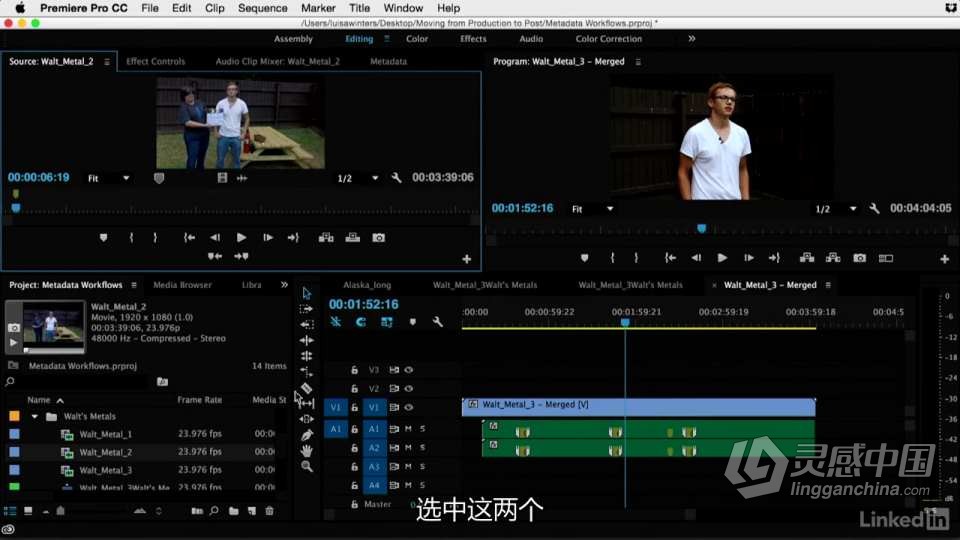Open timeline display settings wrench
This screenshot has width=960, height=540.
coord(438,321)
